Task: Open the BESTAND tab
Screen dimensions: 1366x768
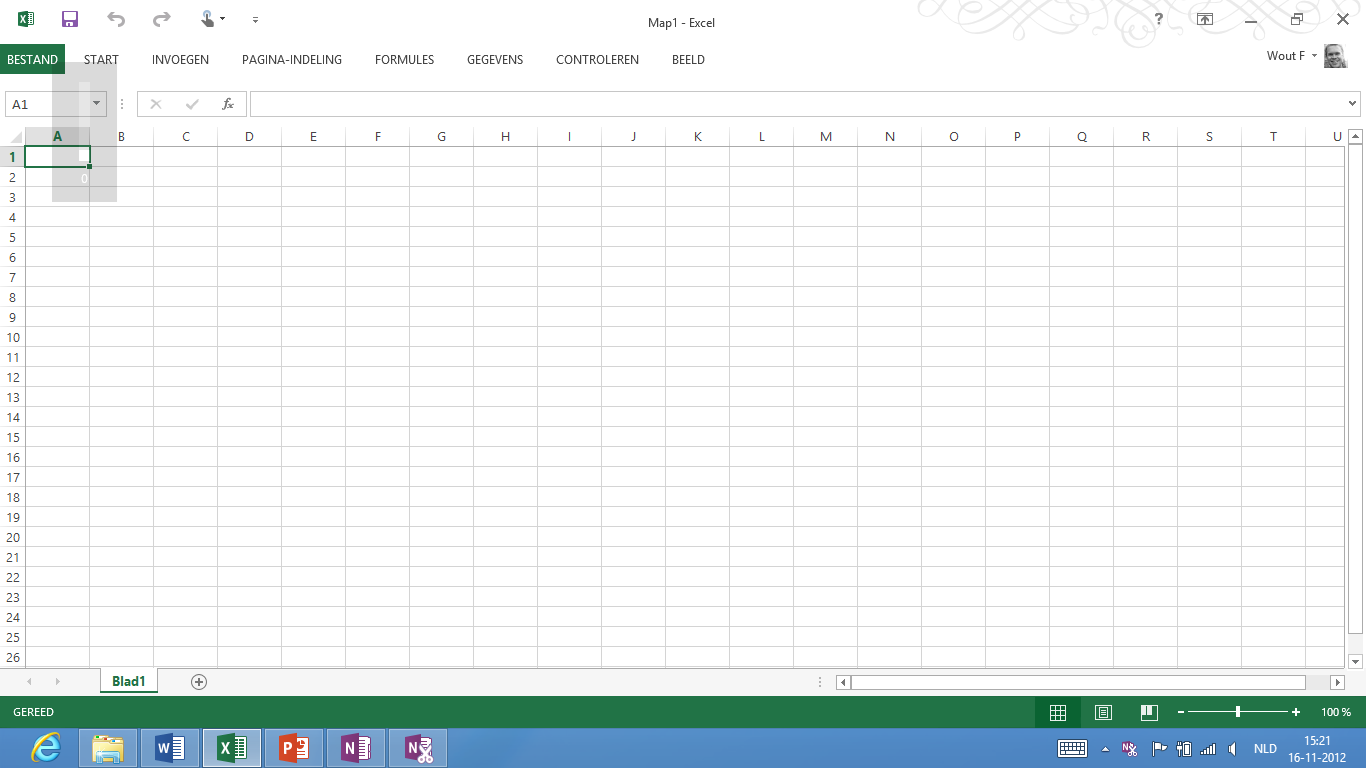Action: pos(32,60)
